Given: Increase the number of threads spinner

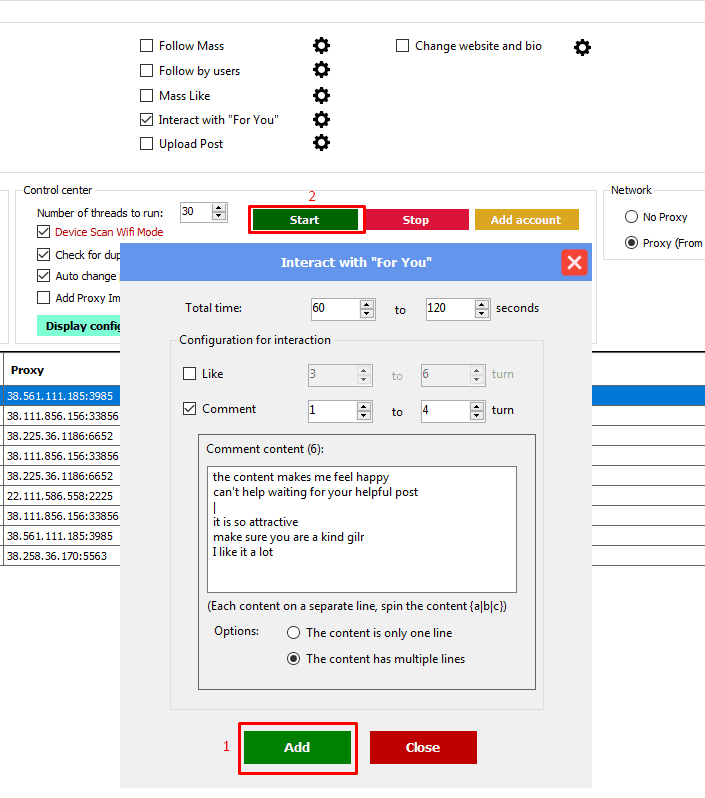Looking at the screenshot, I should [x=219, y=208].
